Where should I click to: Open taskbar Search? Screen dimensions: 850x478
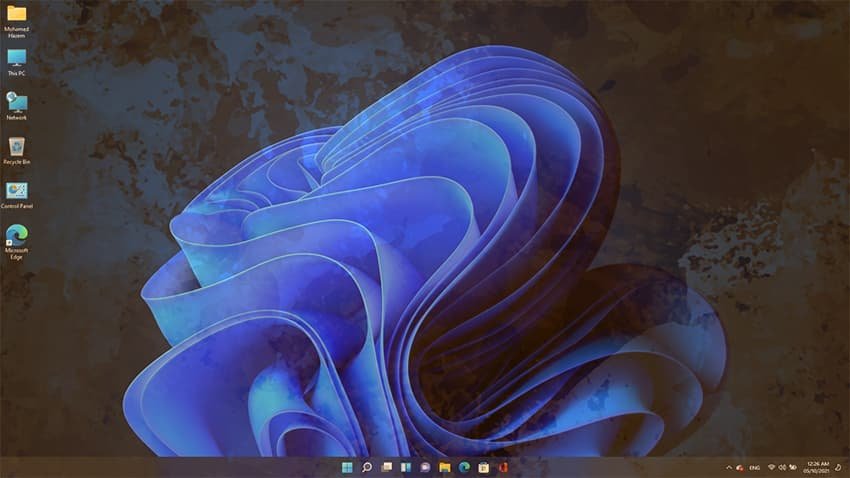(367, 467)
